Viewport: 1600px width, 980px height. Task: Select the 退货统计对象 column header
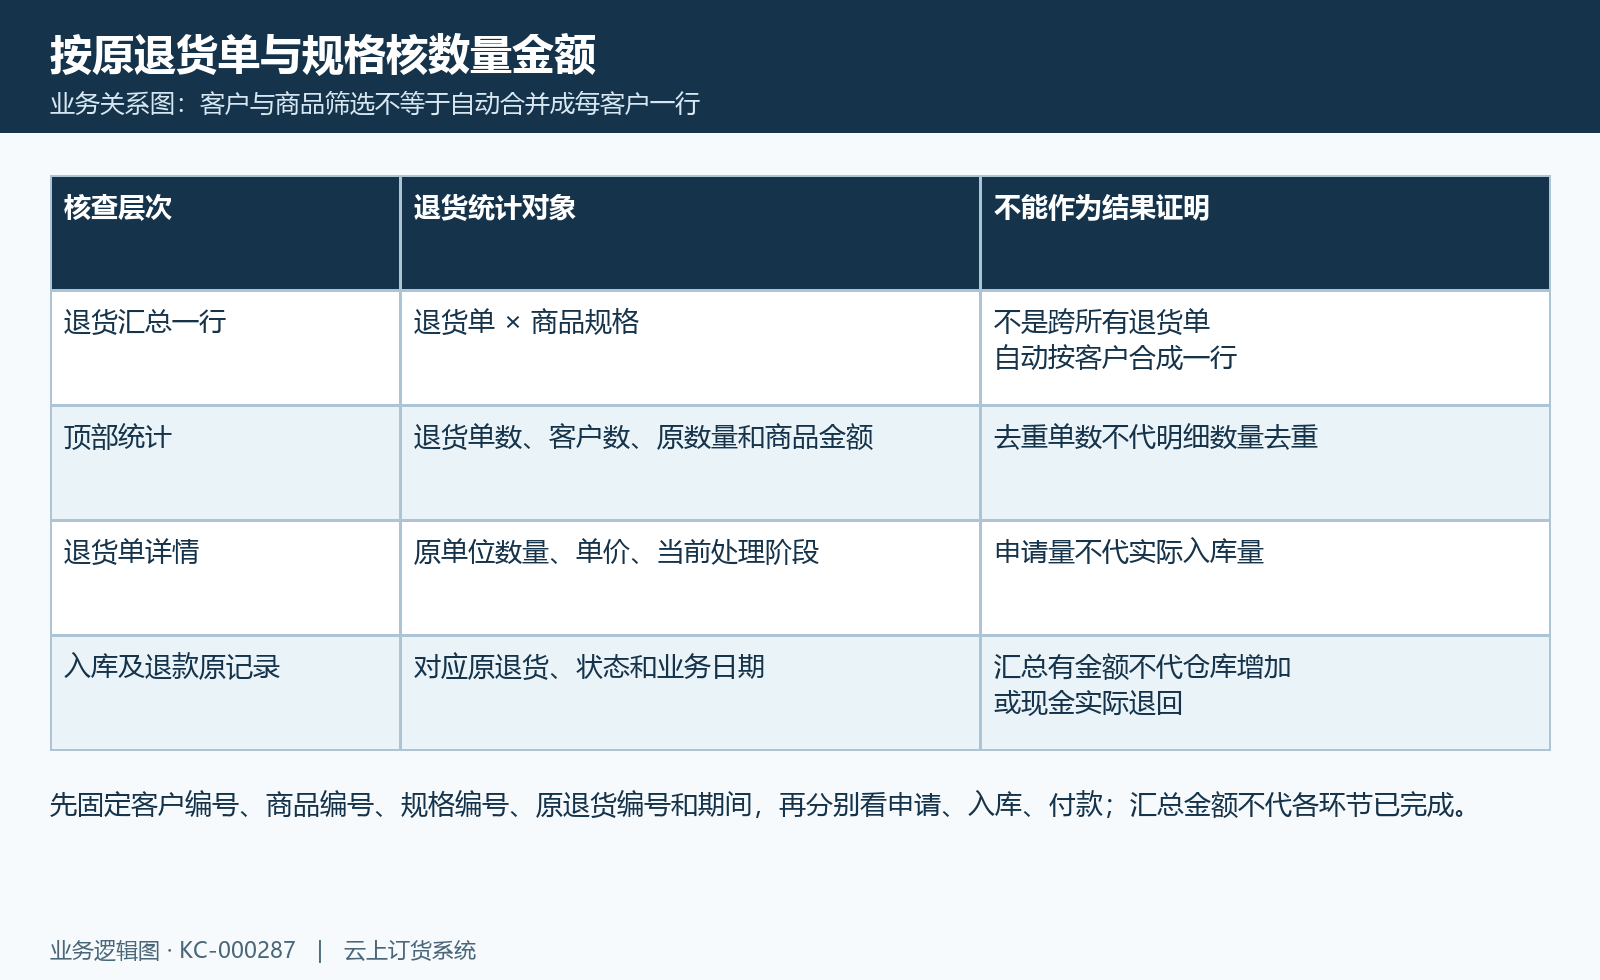point(690,233)
